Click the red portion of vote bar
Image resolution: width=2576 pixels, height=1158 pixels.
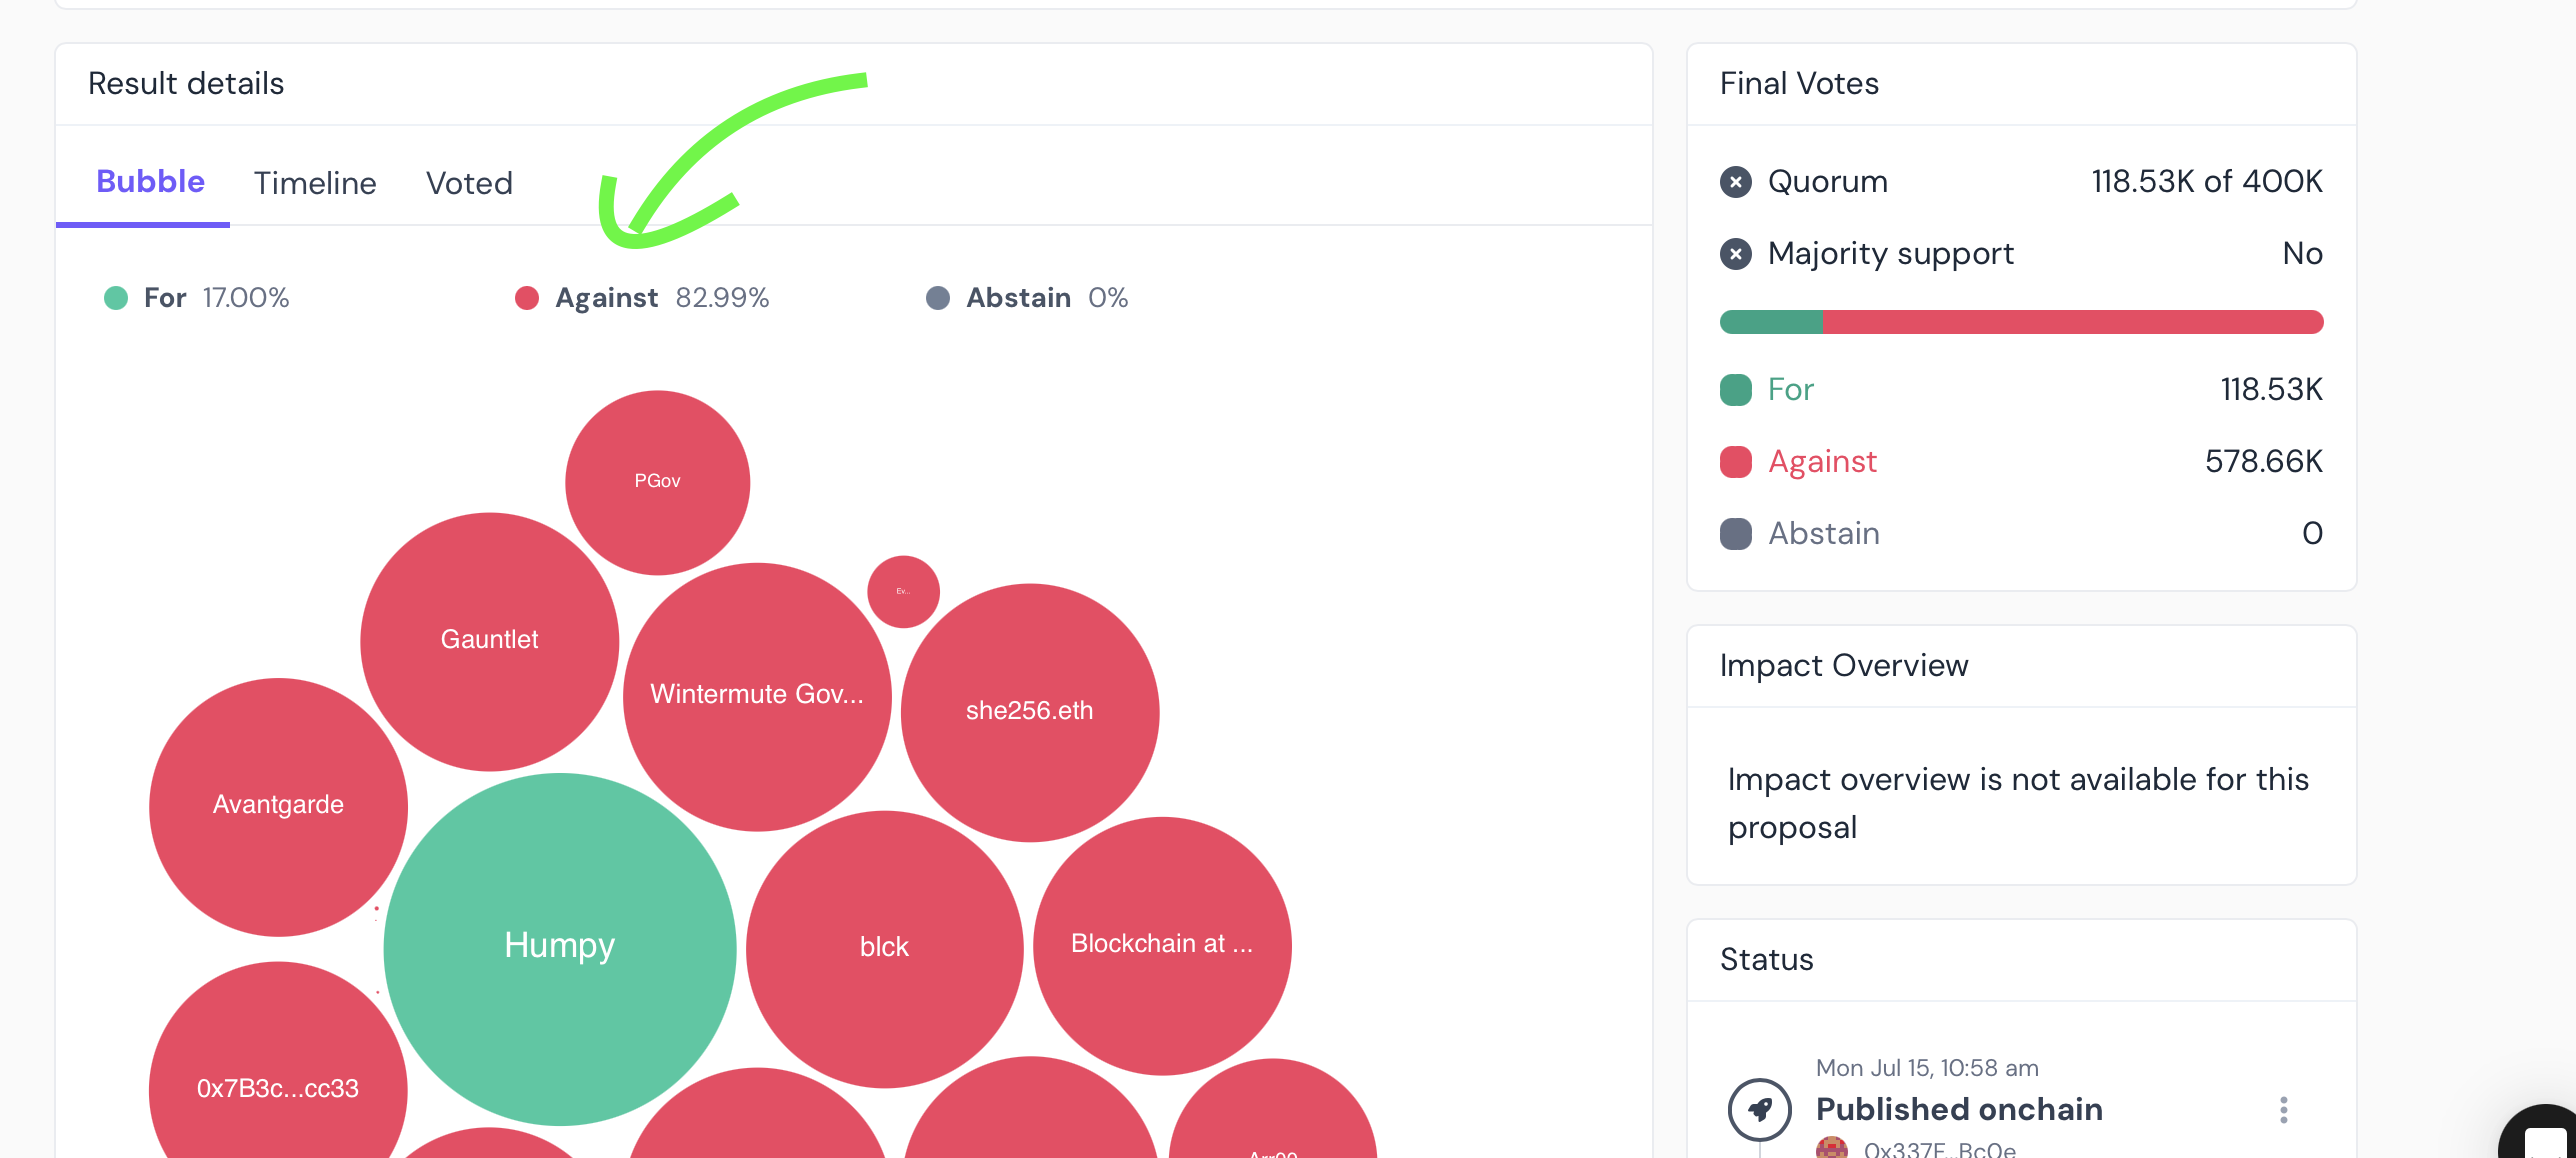[x=2070, y=322]
